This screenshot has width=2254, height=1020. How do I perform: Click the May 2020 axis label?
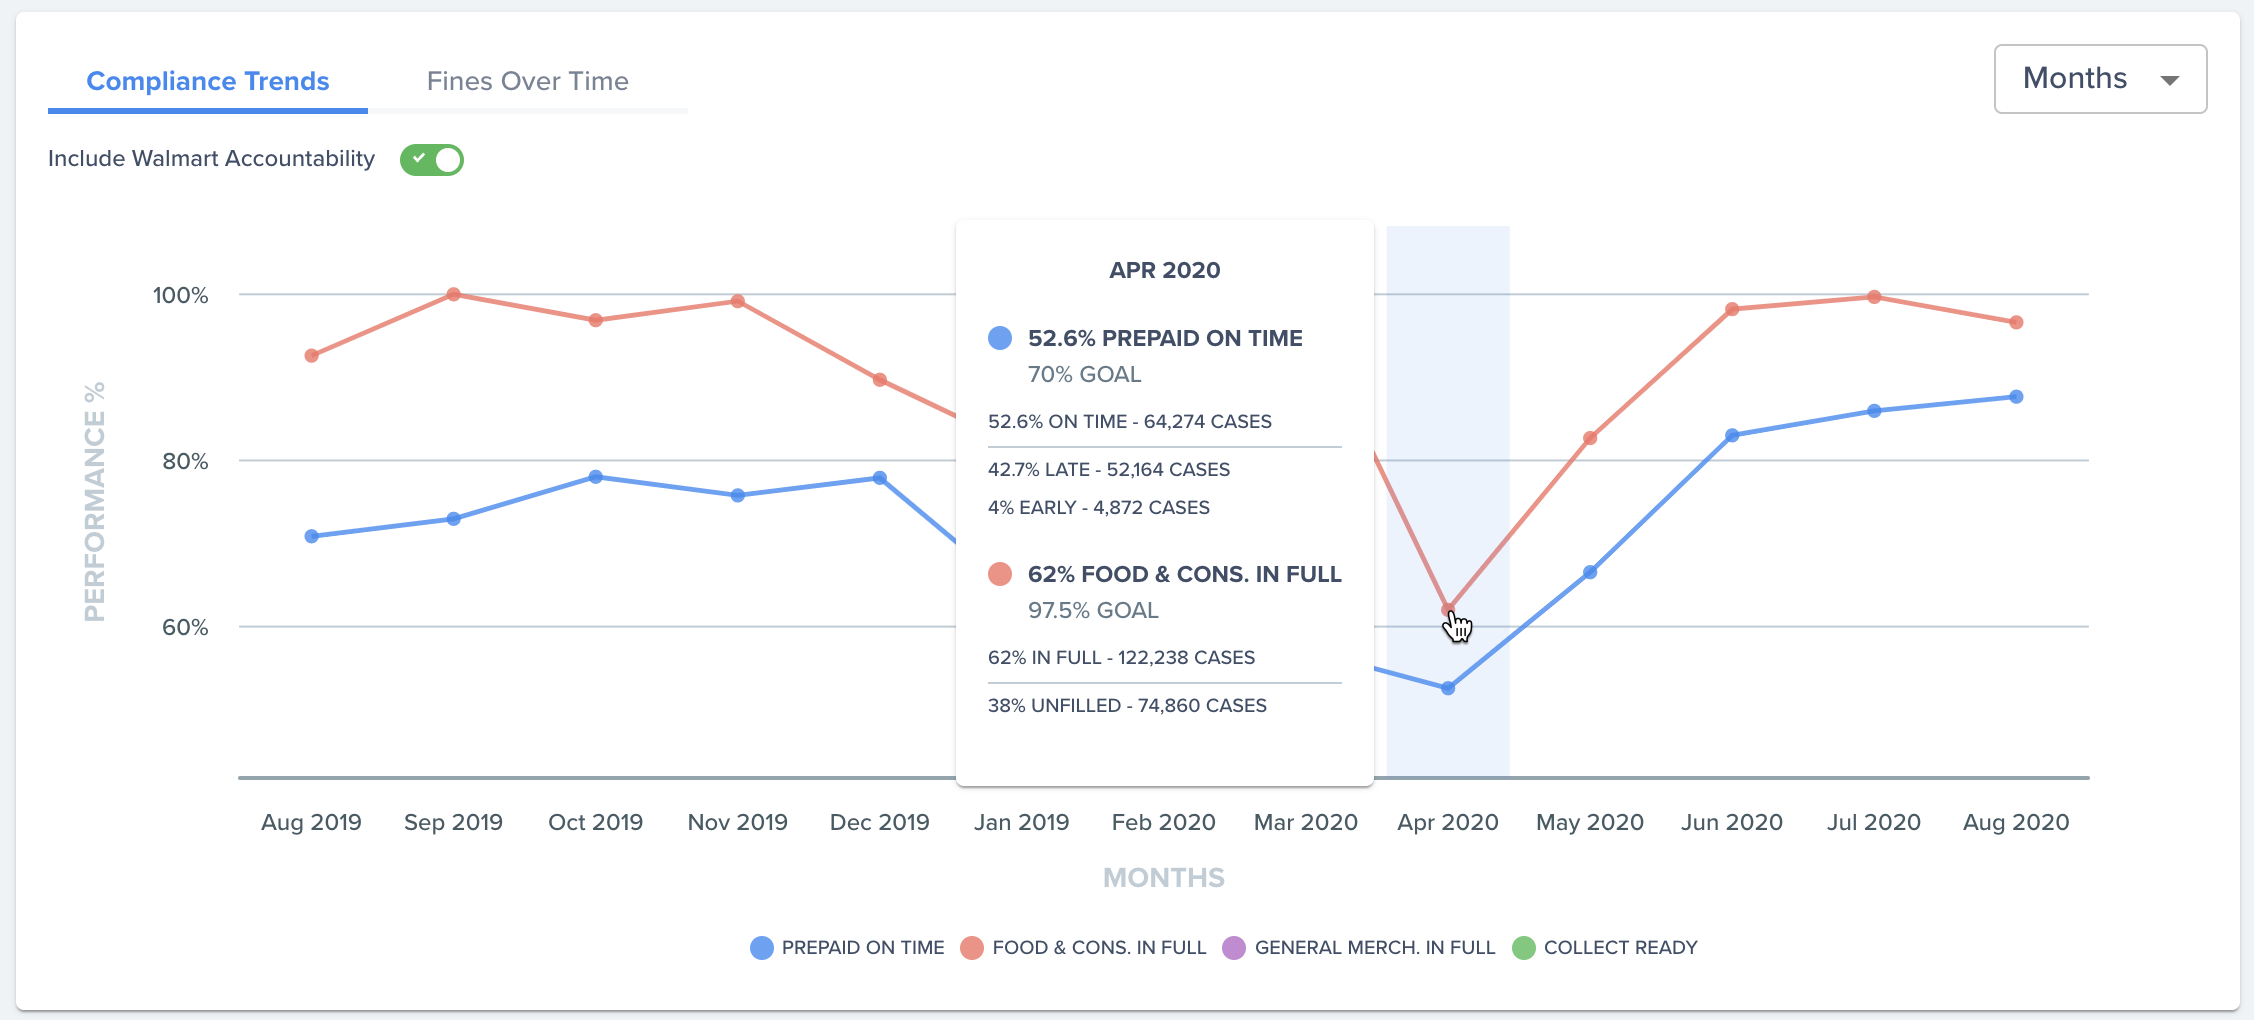[x=1590, y=822]
